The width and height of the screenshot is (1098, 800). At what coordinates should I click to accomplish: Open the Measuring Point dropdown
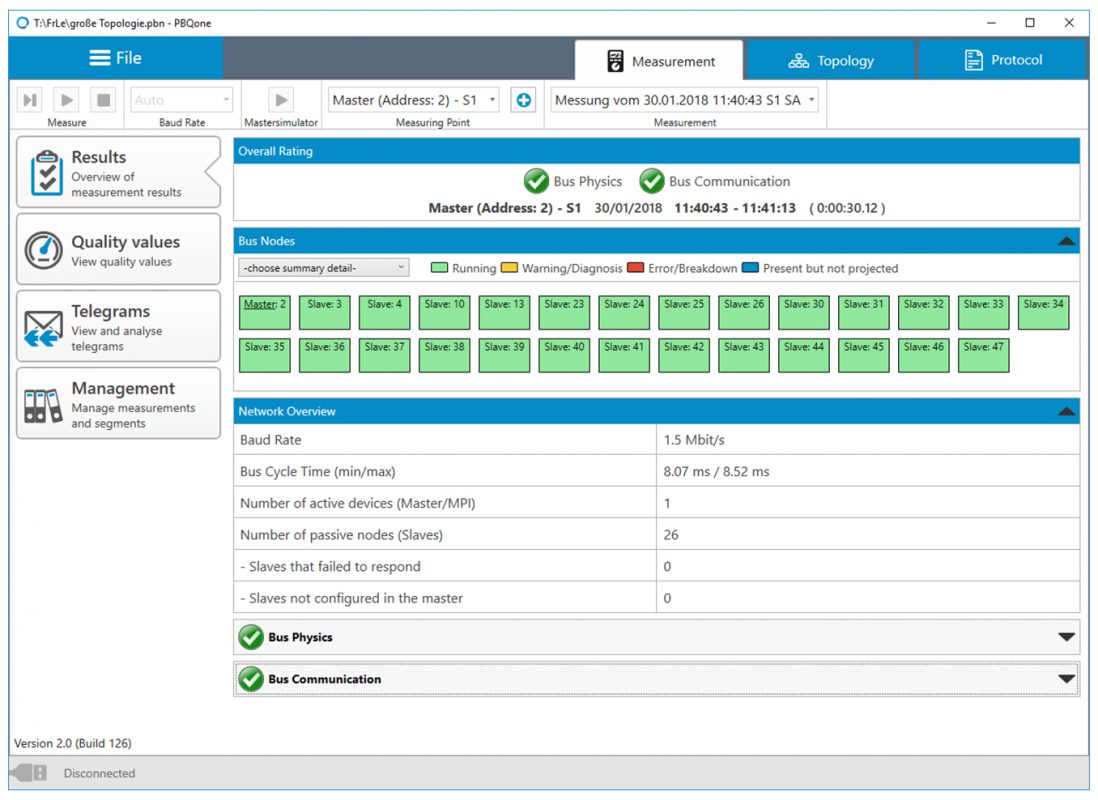[x=414, y=100]
